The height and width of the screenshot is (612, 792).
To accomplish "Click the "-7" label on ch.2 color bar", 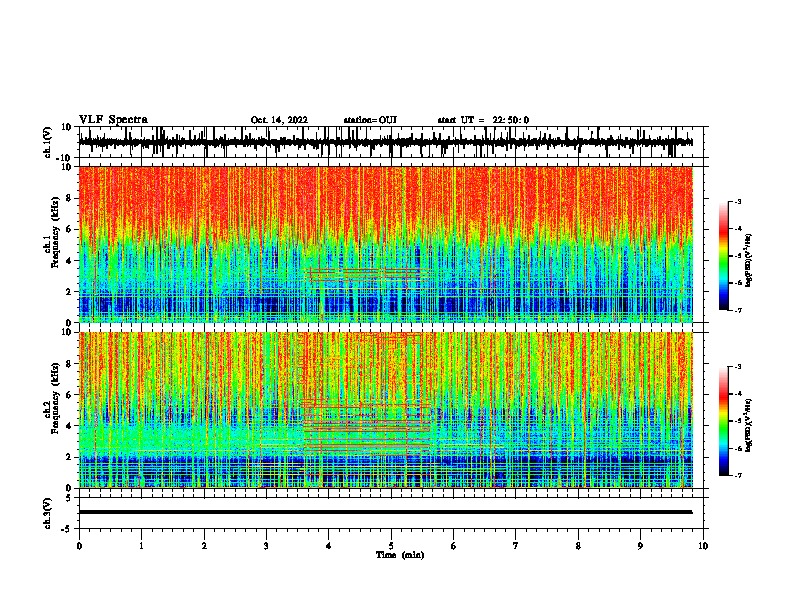I will coord(738,476).
